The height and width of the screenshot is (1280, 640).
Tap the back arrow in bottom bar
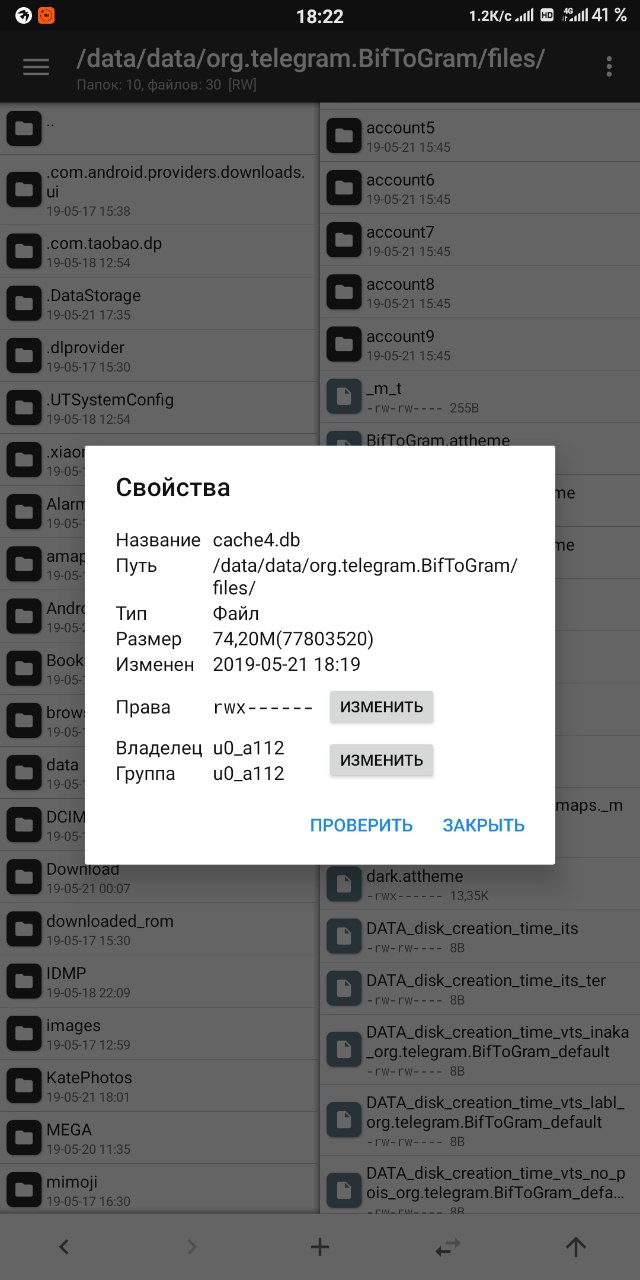[x=64, y=1246]
